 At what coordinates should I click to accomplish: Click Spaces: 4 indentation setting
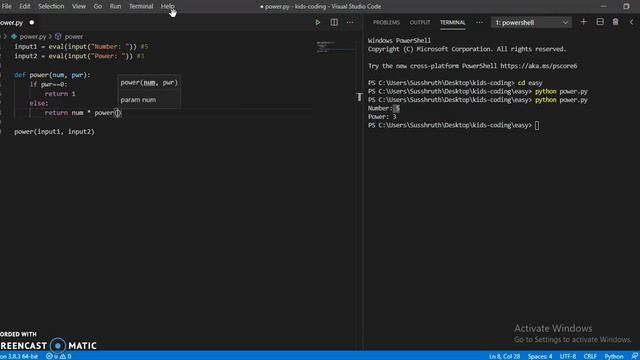pos(540,356)
